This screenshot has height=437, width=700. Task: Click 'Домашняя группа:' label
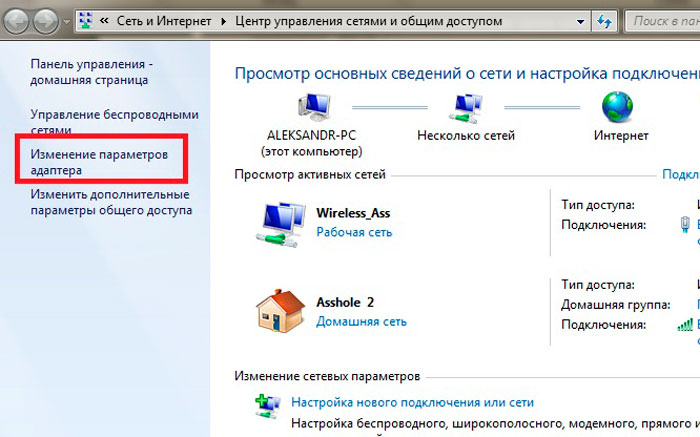click(x=616, y=305)
